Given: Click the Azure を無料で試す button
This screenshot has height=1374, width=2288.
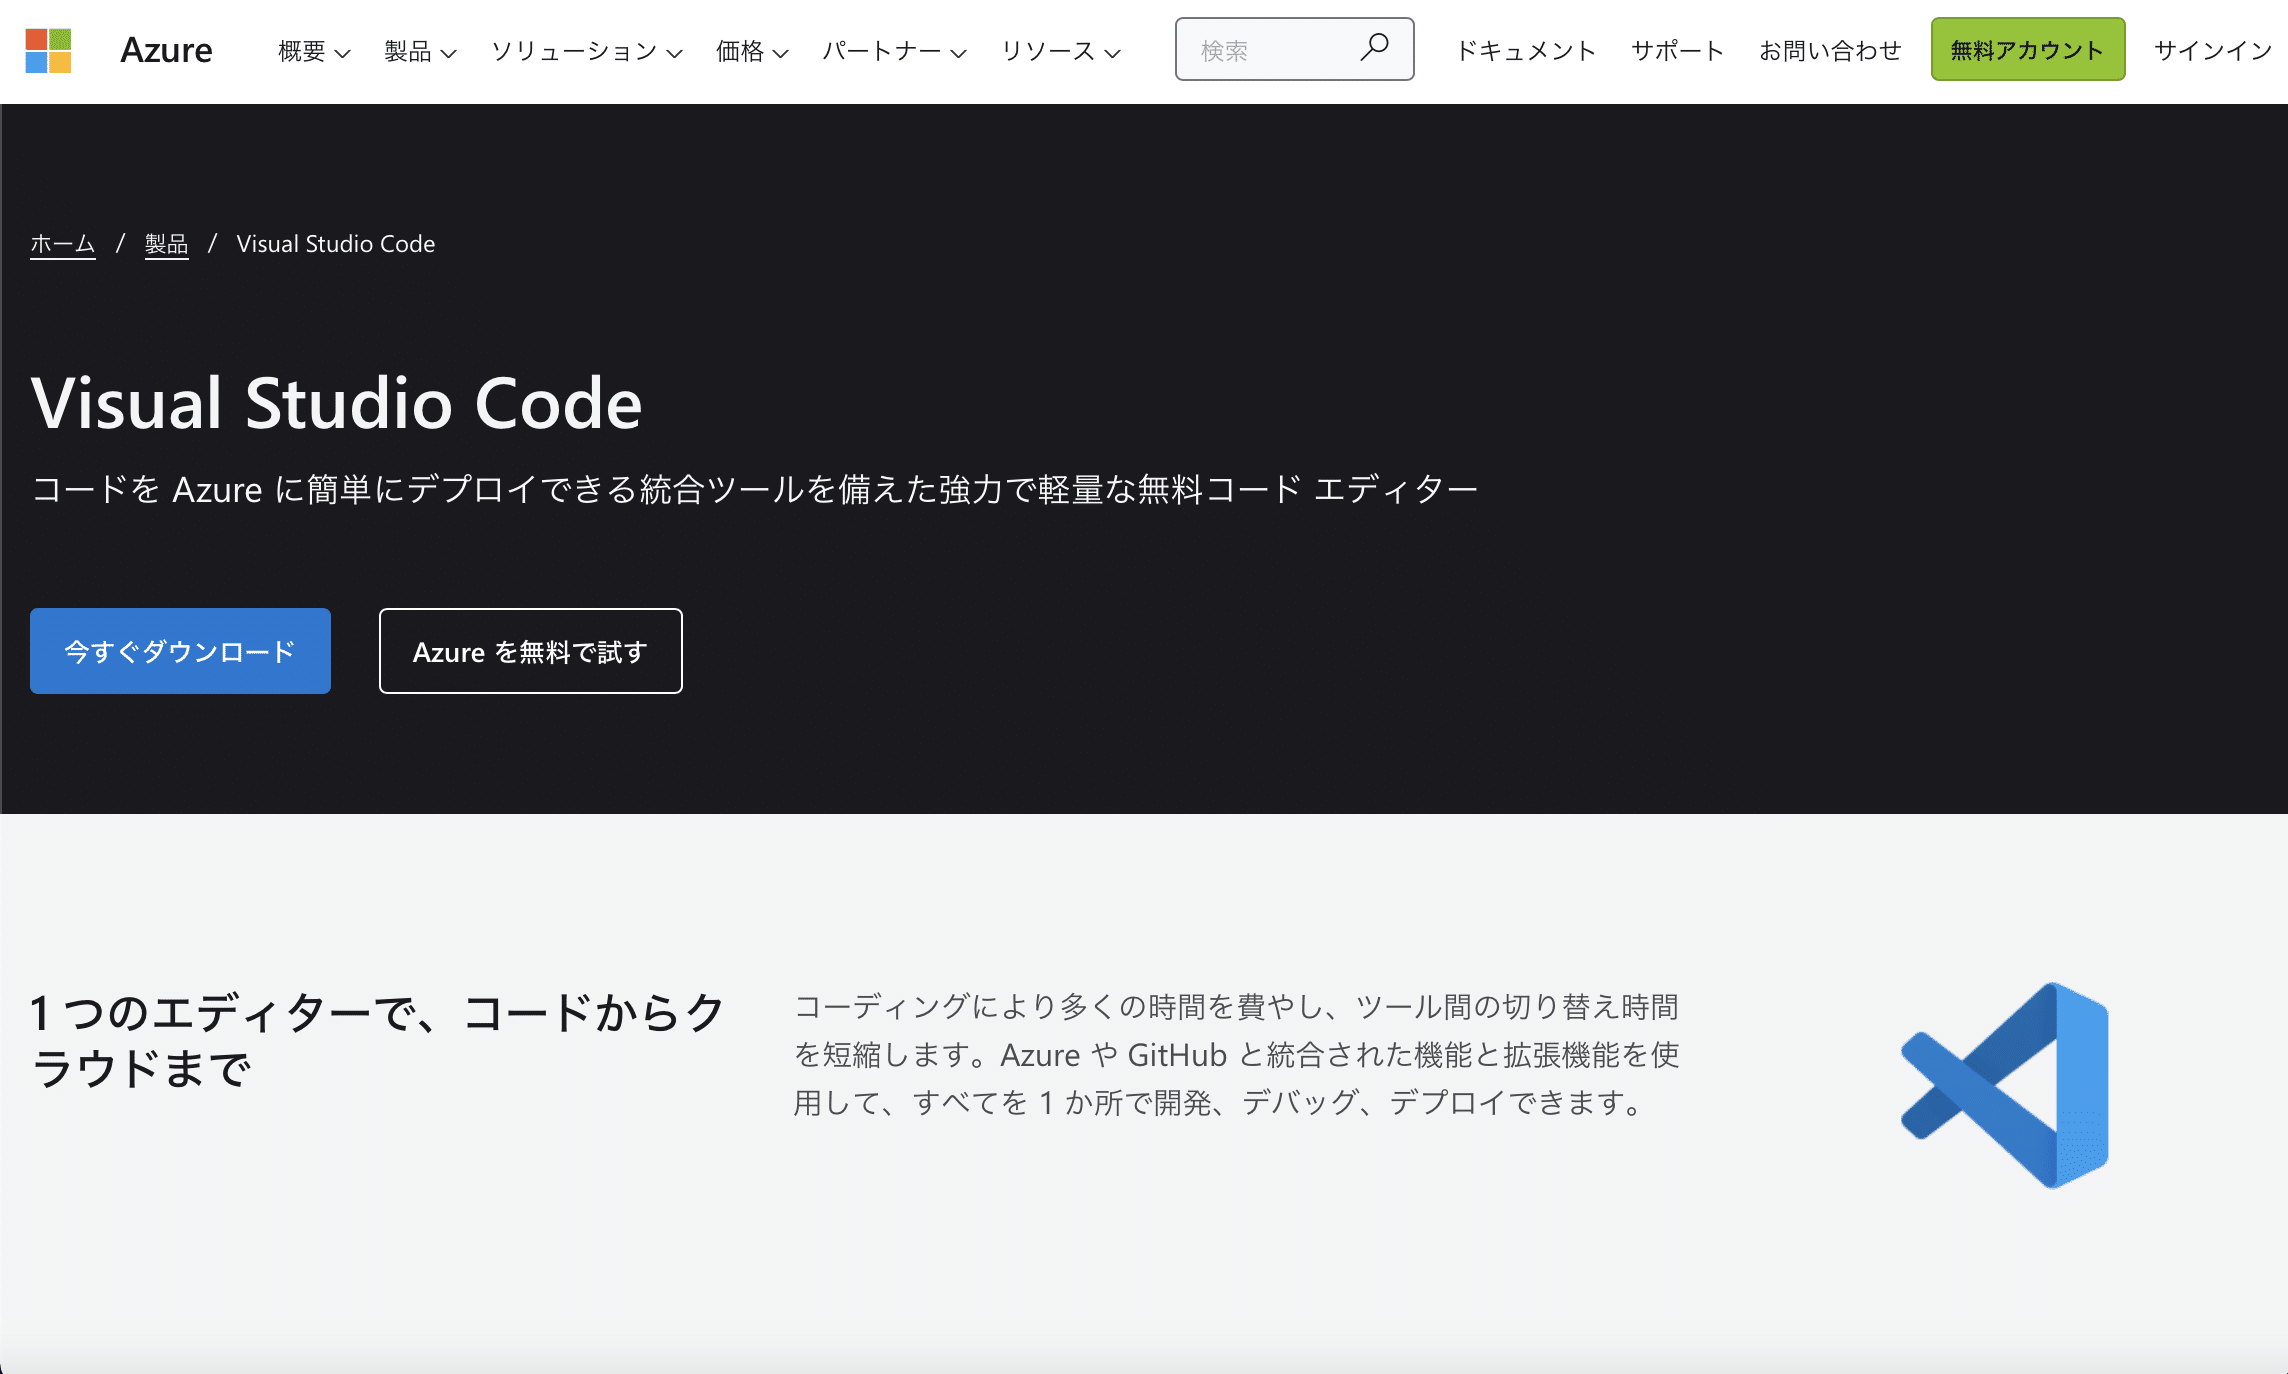Looking at the screenshot, I should point(531,651).
